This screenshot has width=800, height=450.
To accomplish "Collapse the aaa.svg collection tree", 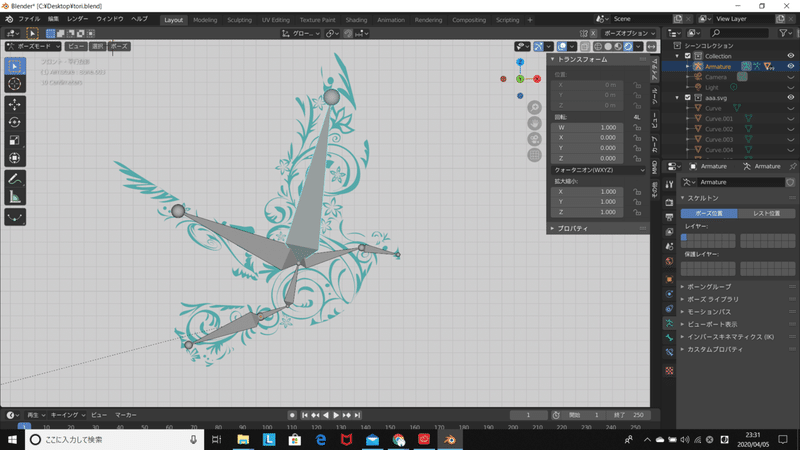I will [x=677, y=97].
